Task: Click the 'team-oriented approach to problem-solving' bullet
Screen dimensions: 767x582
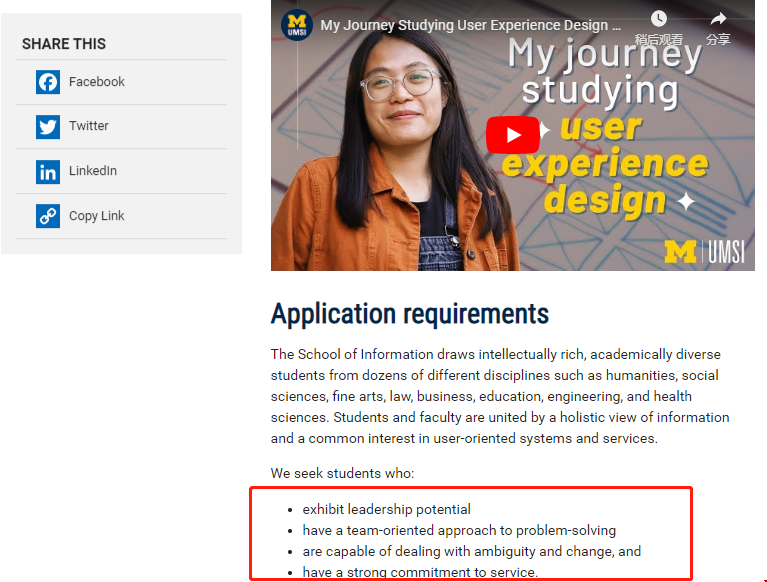Action: (459, 530)
